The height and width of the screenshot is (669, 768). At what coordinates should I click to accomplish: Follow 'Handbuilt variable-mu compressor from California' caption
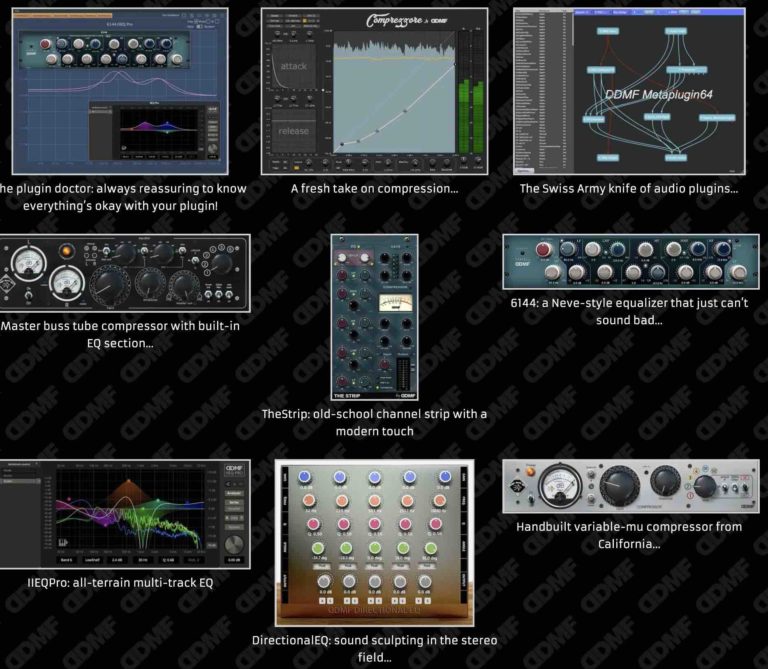(x=629, y=535)
